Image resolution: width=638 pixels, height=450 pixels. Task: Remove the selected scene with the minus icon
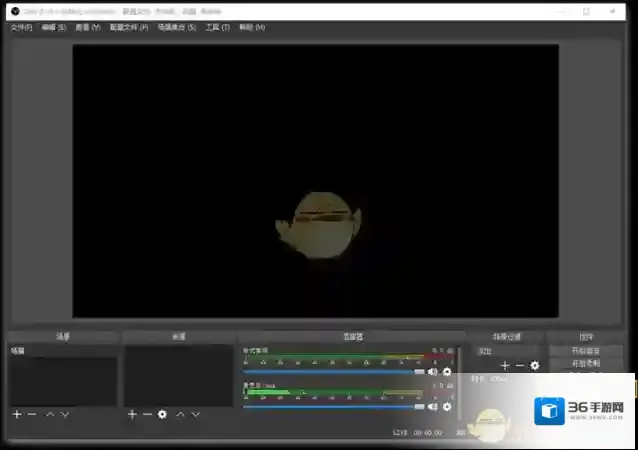pyautogui.click(x=32, y=414)
